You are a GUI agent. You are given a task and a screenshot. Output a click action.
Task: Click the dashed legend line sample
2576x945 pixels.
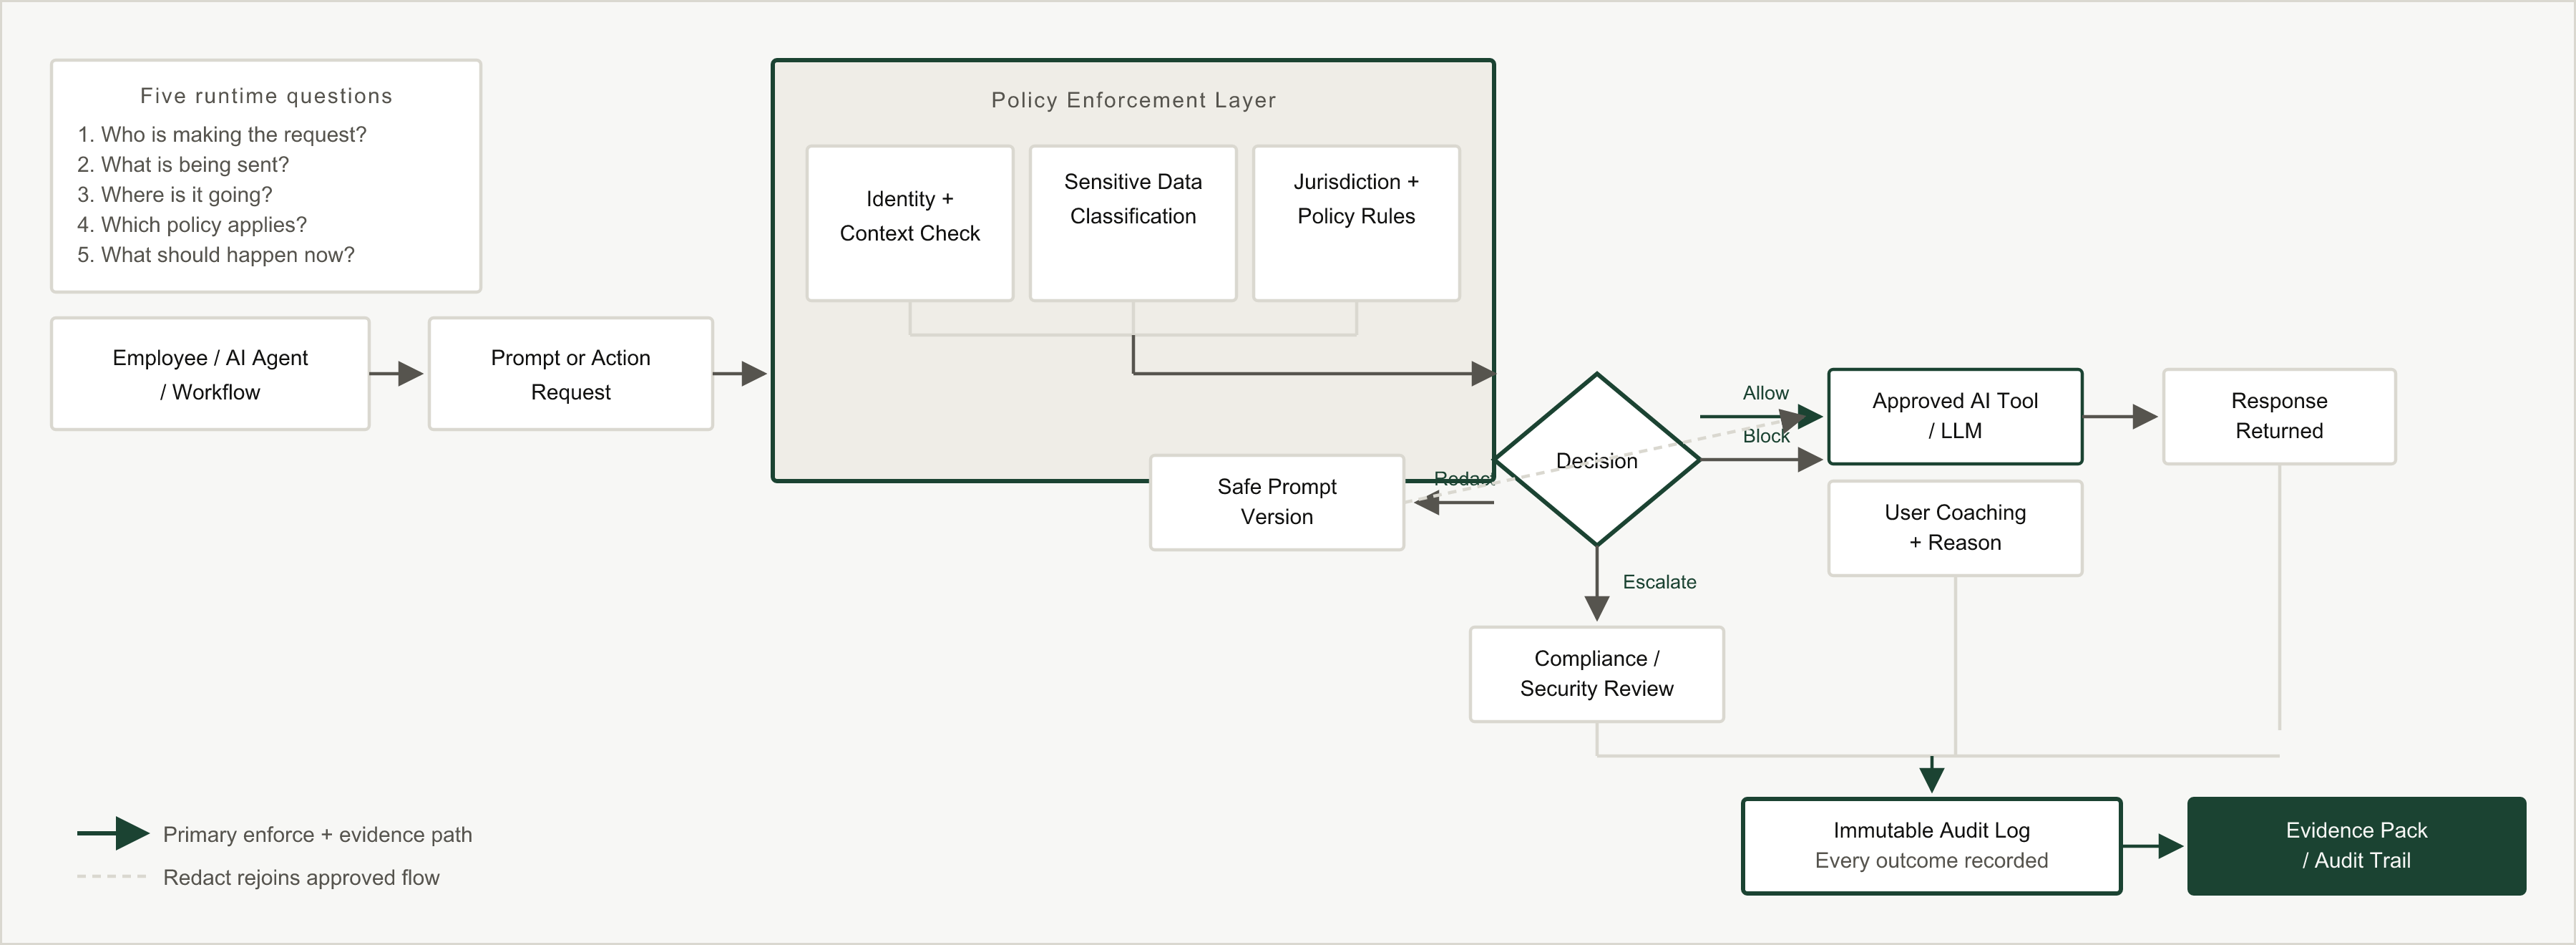click(112, 876)
